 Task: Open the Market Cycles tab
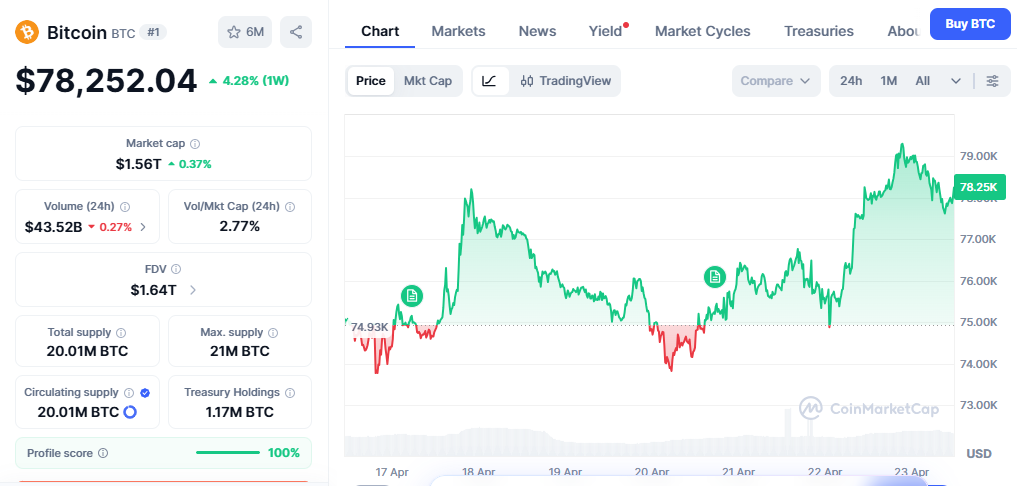pos(702,31)
